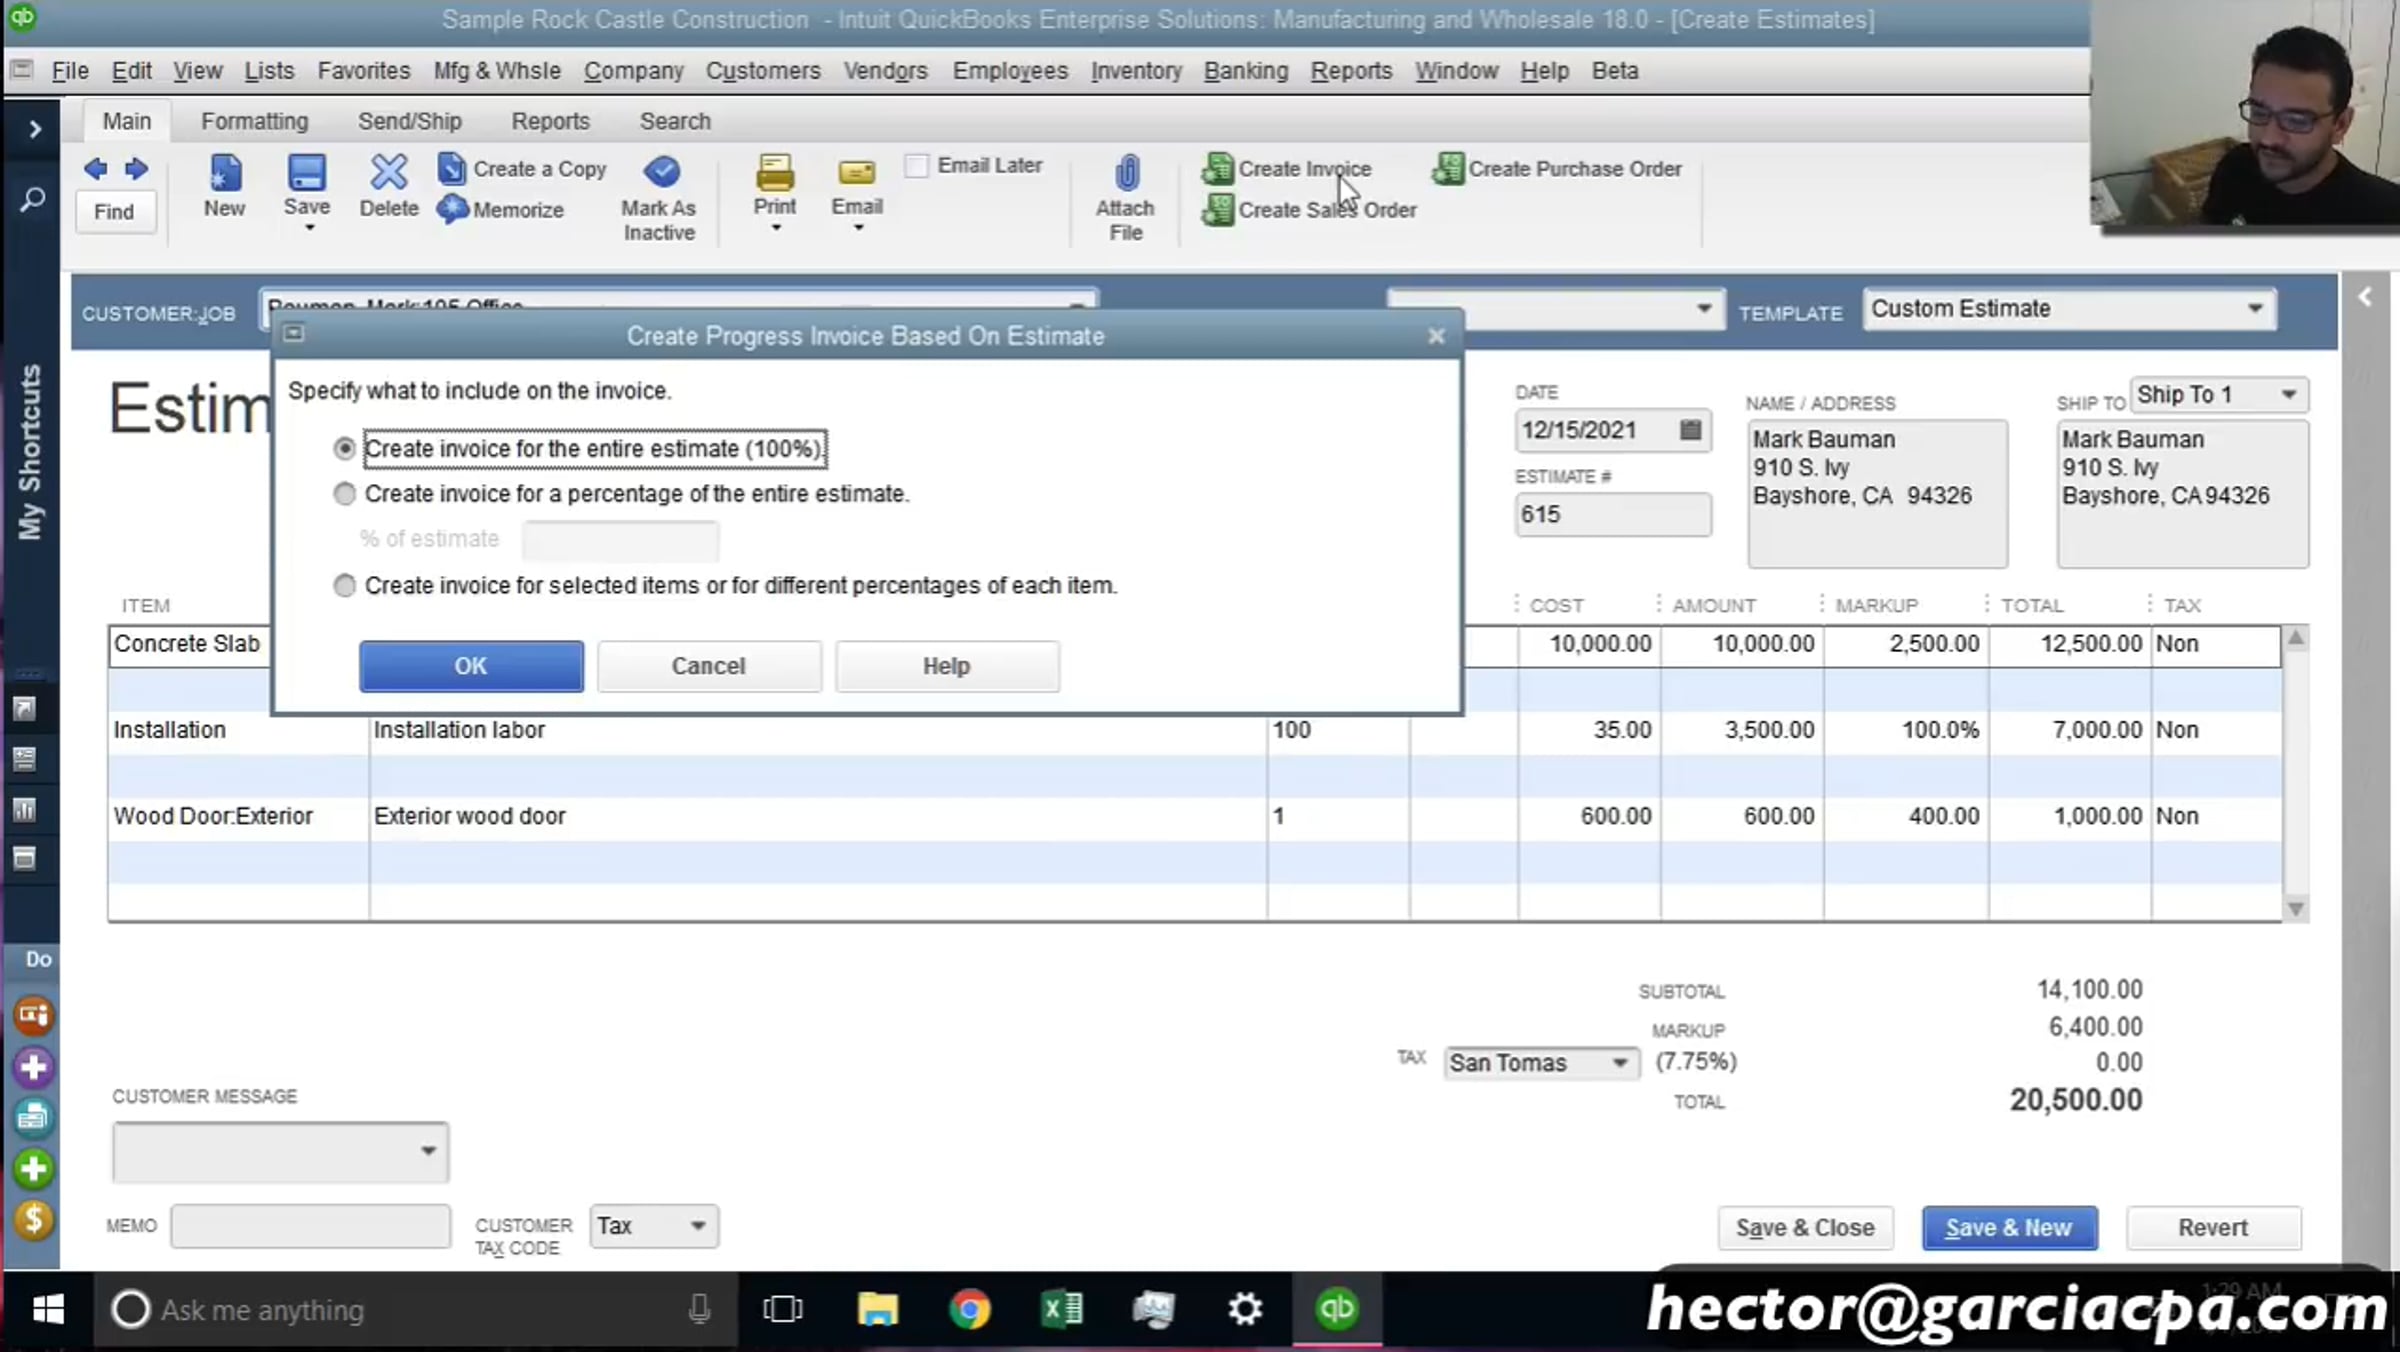Click the Estimate # input field
The image size is (2400, 1352).
pyautogui.click(x=1611, y=515)
